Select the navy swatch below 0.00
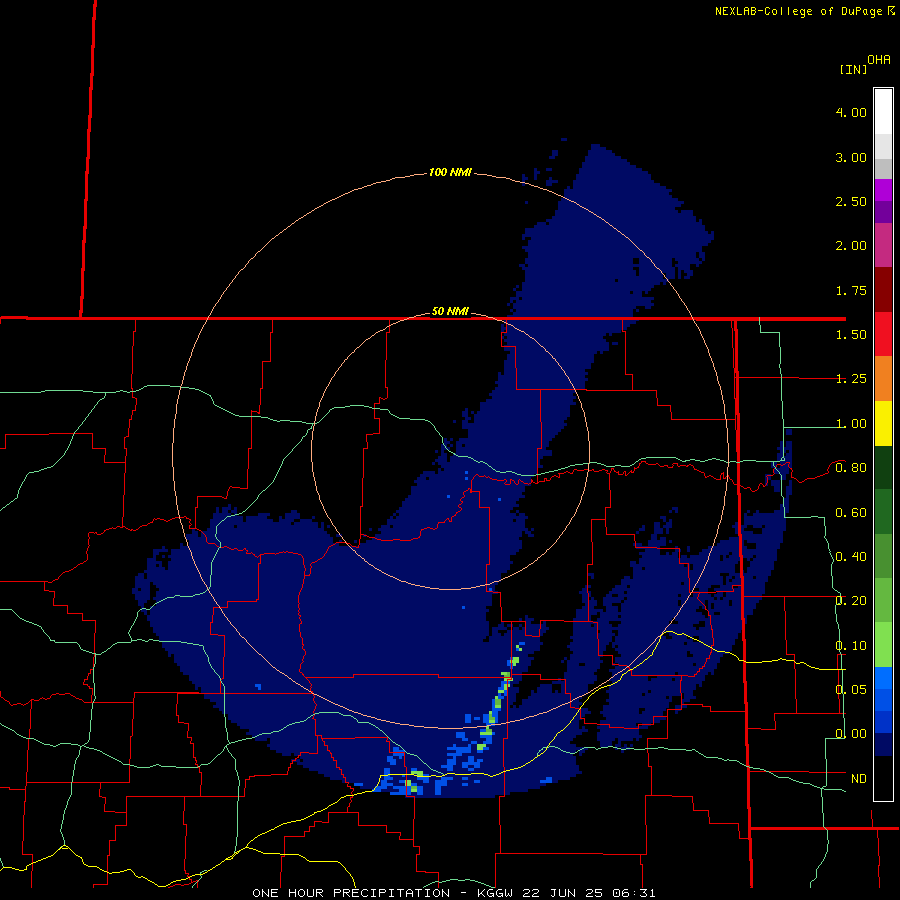This screenshot has width=900, height=900. click(883, 745)
